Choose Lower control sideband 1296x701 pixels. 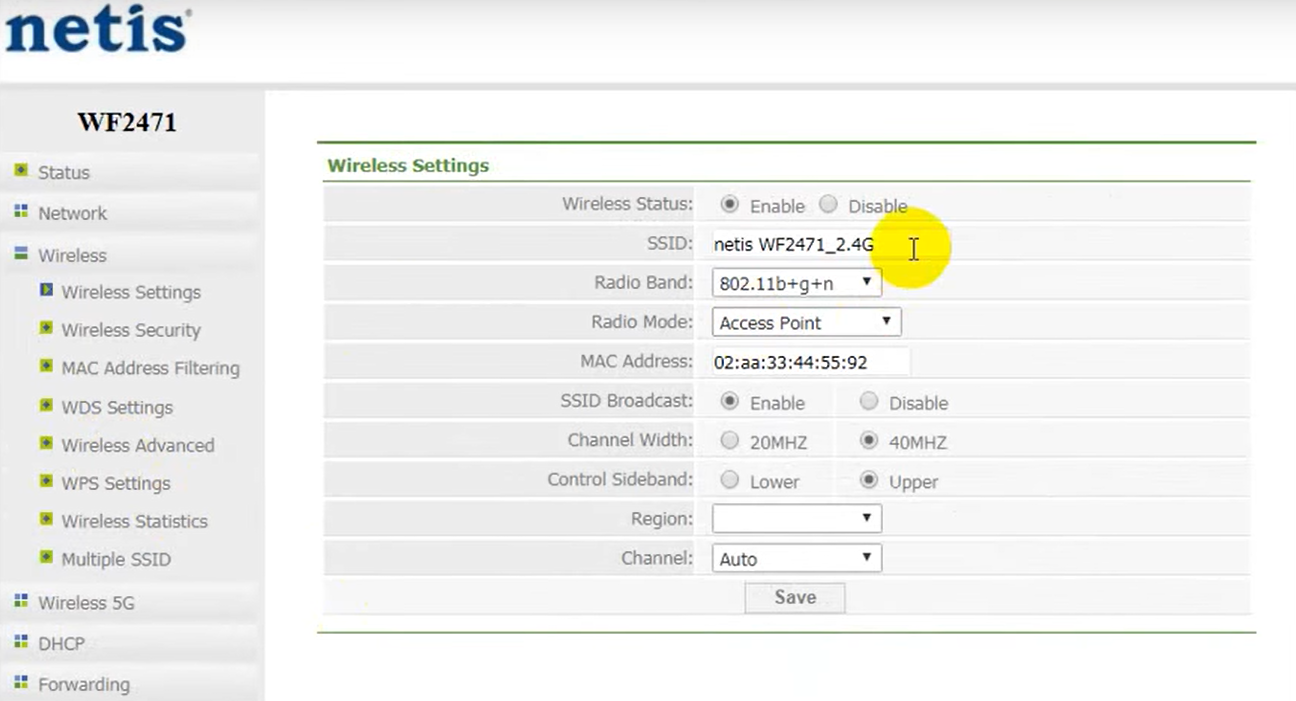coord(730,480)
